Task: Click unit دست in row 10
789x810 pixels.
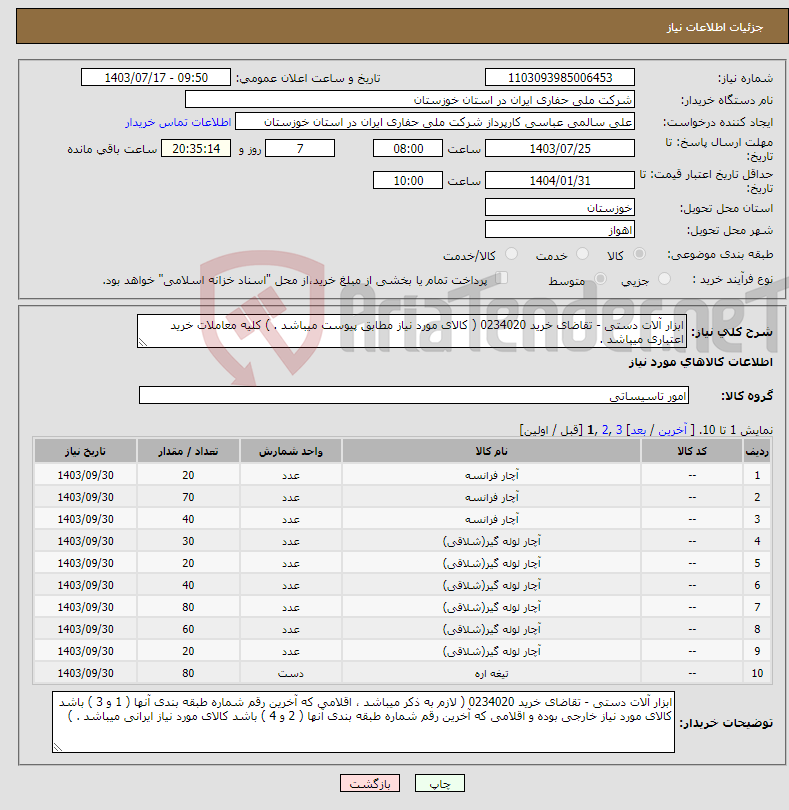Action: [x=290, y=674]
